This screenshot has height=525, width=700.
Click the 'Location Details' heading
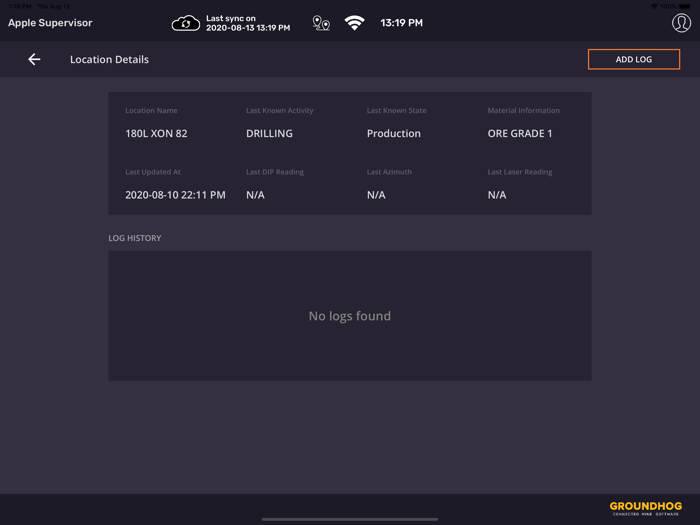click(109, 59)
